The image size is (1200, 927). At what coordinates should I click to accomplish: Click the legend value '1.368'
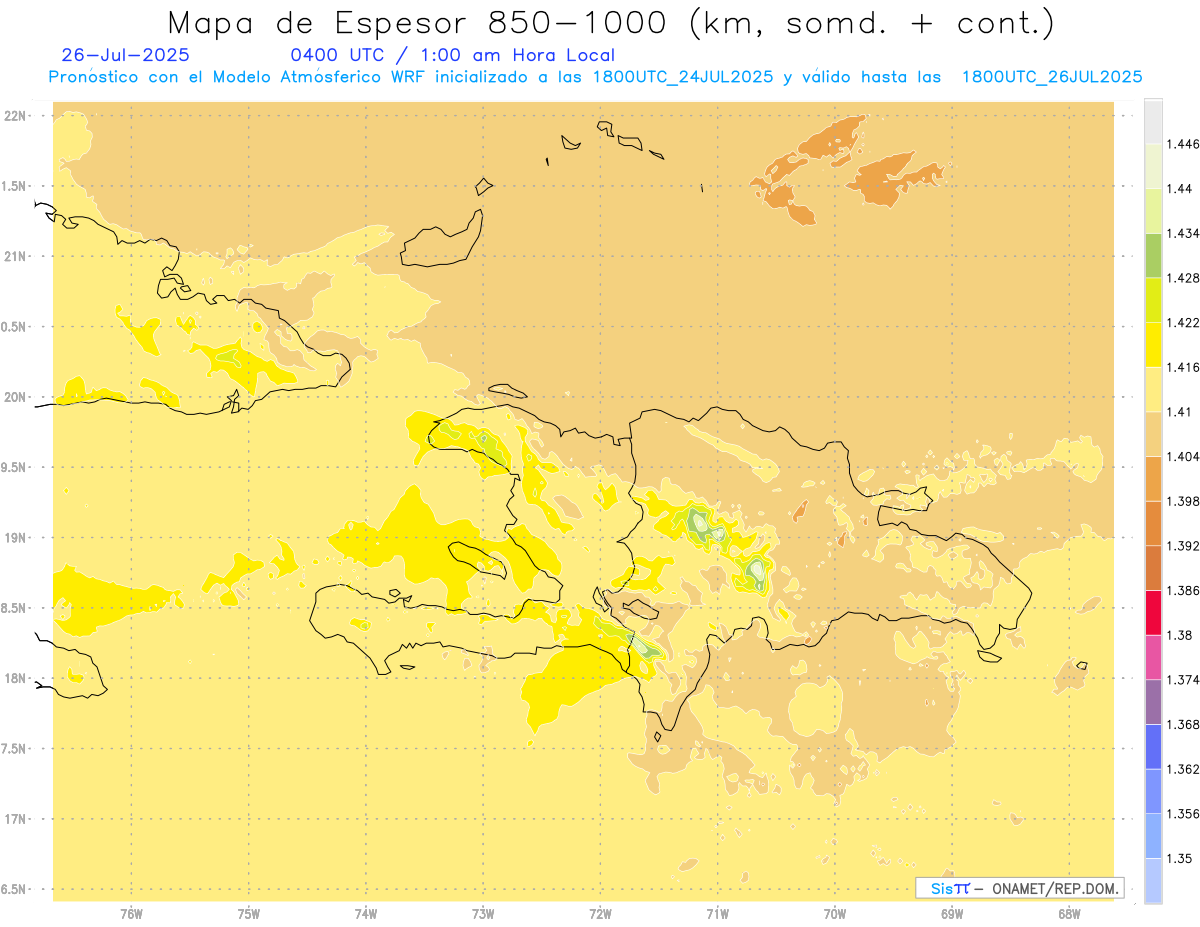(x=1185, y=725)
